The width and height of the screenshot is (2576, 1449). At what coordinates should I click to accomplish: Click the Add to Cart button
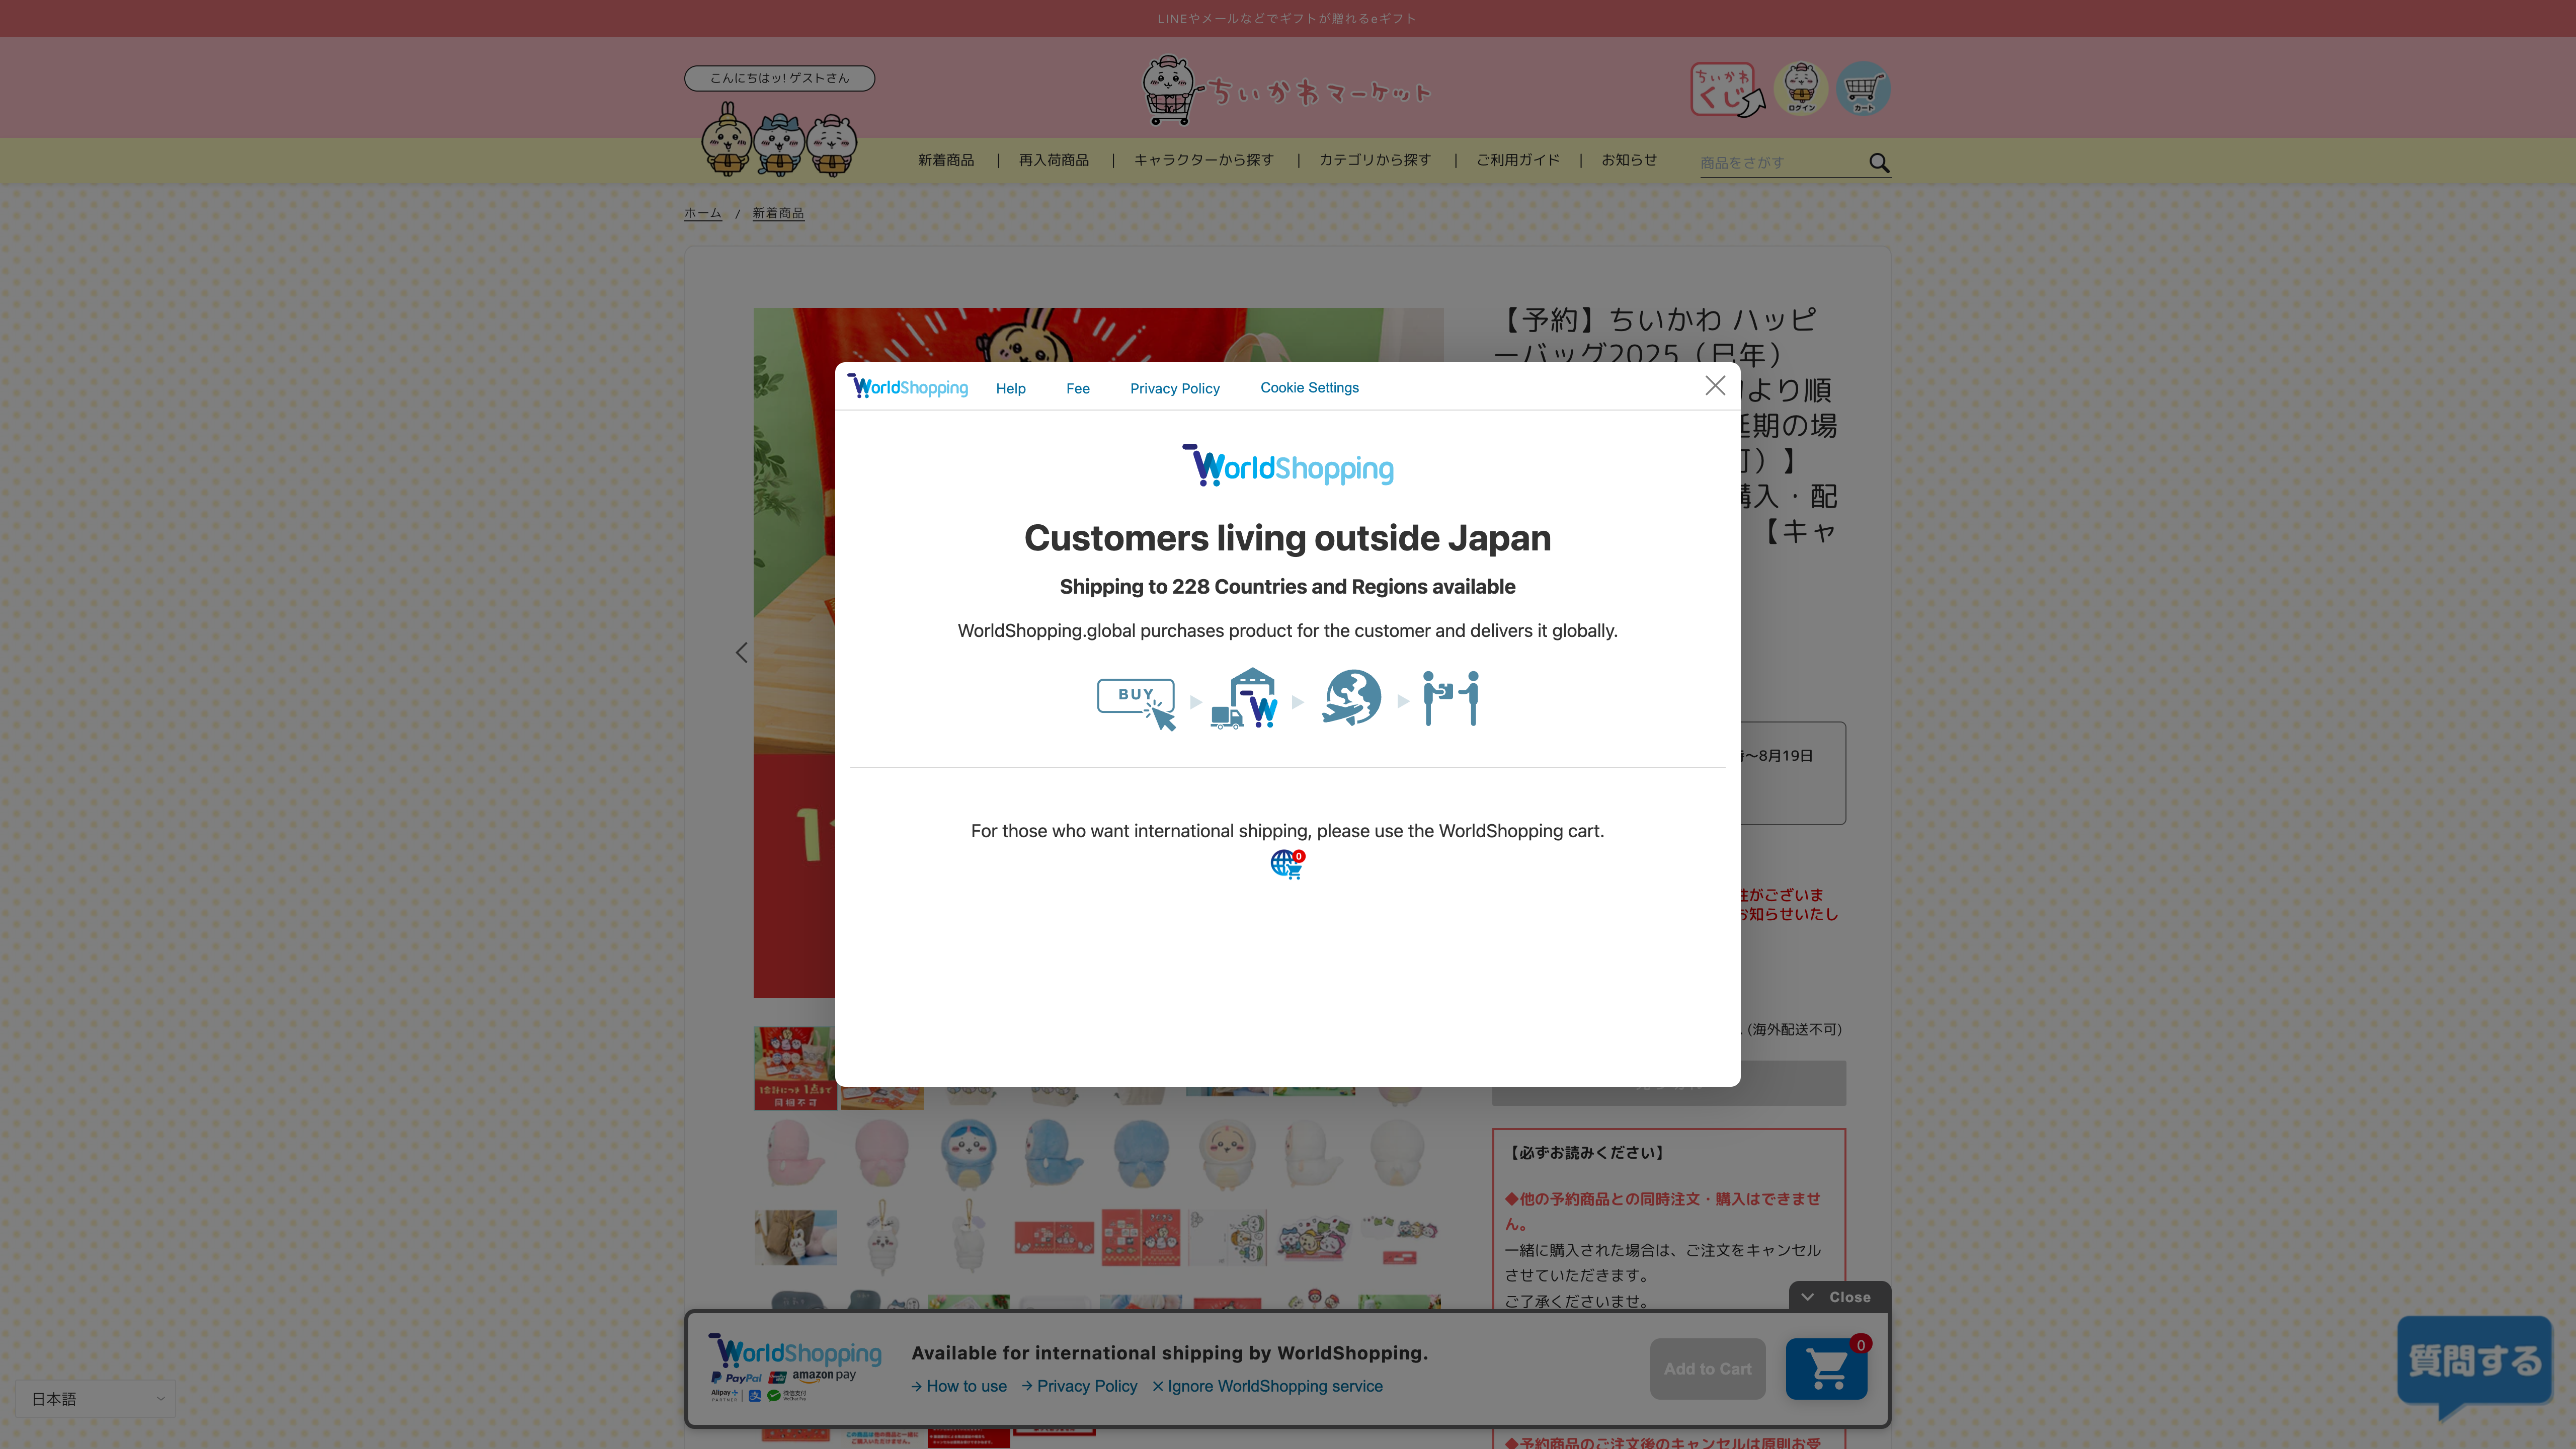pyautogui.click(x=1707, y=1369)
